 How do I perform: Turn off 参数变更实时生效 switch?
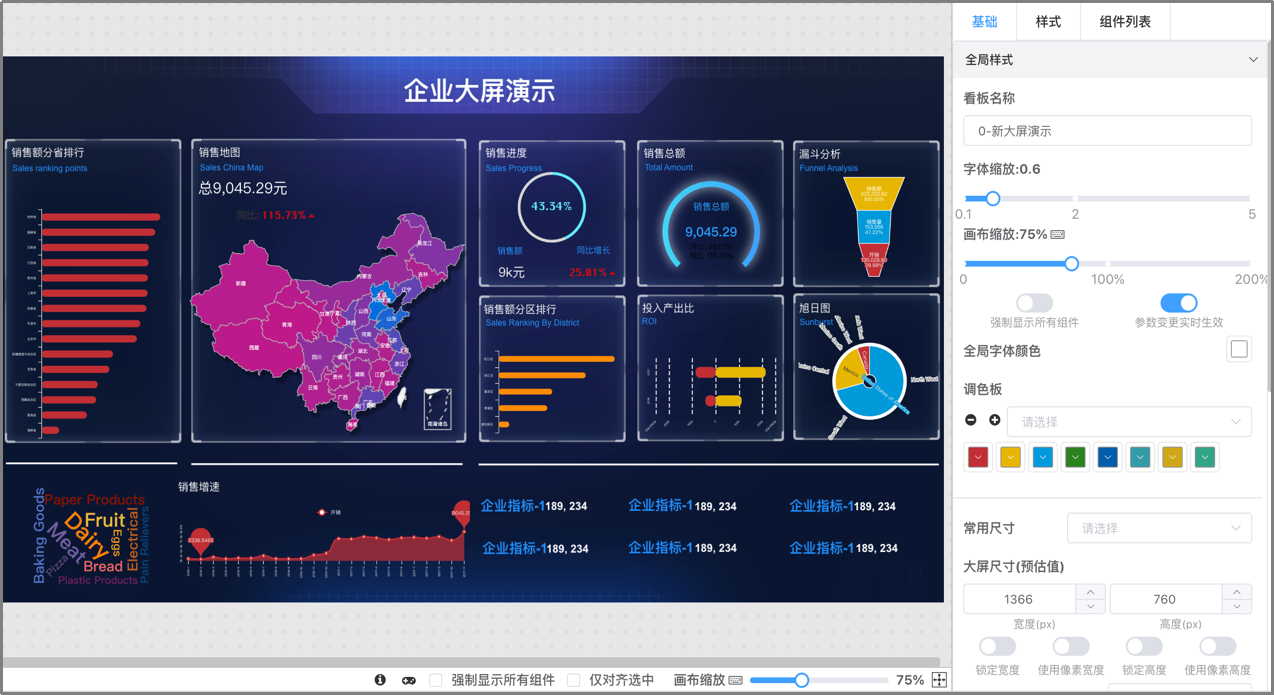click(x=1178, y=302)
